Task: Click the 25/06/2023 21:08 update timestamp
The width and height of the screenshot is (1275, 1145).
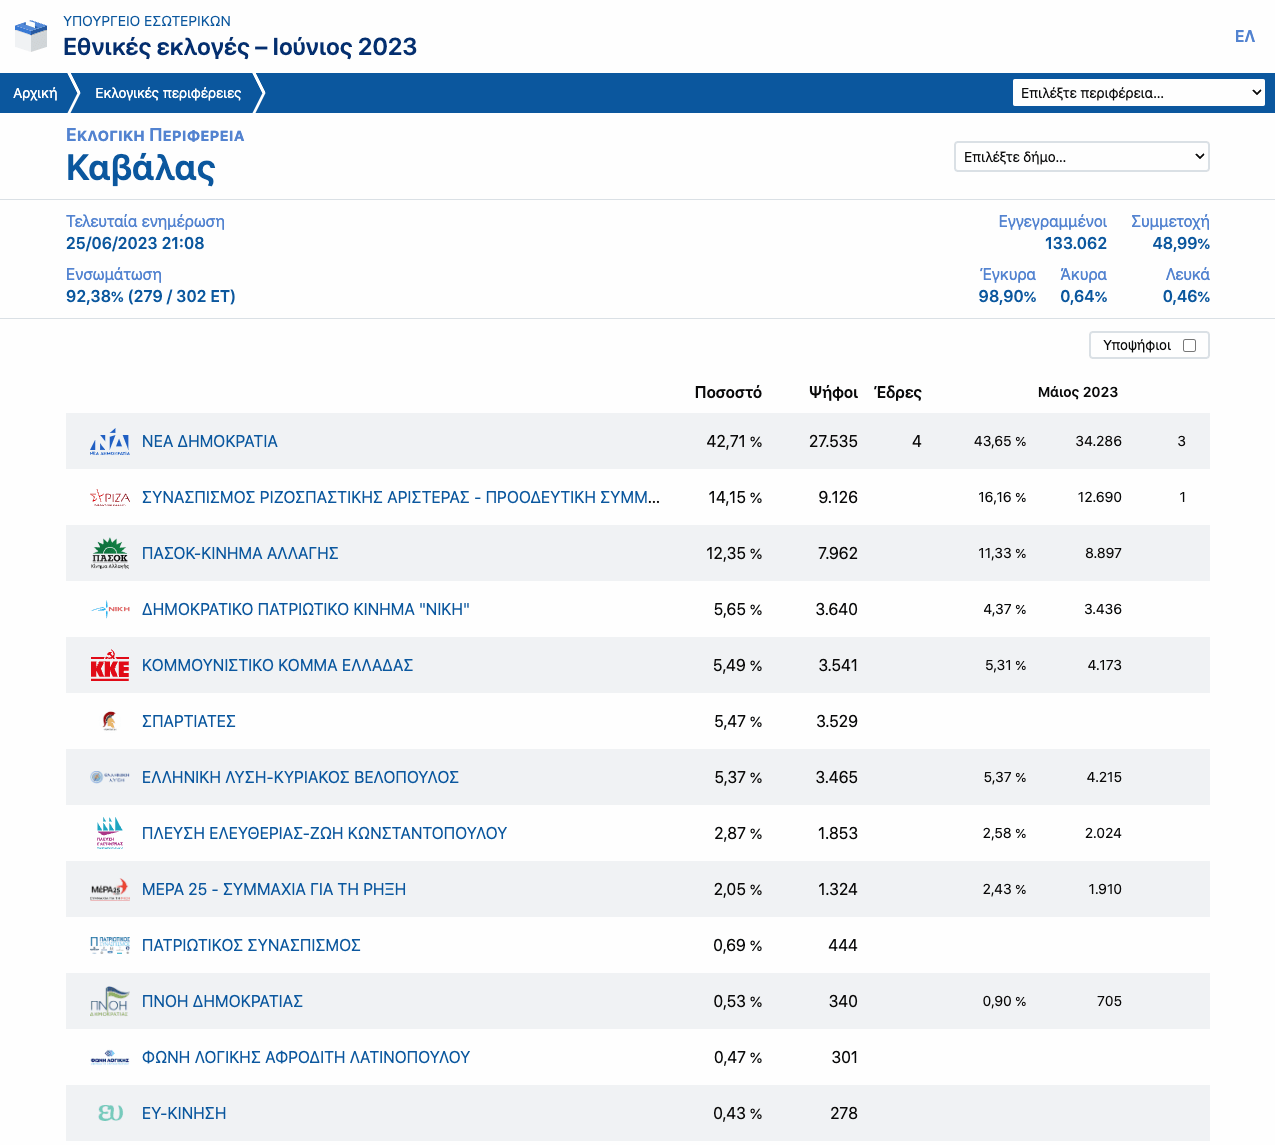Action: click(135, 243)
